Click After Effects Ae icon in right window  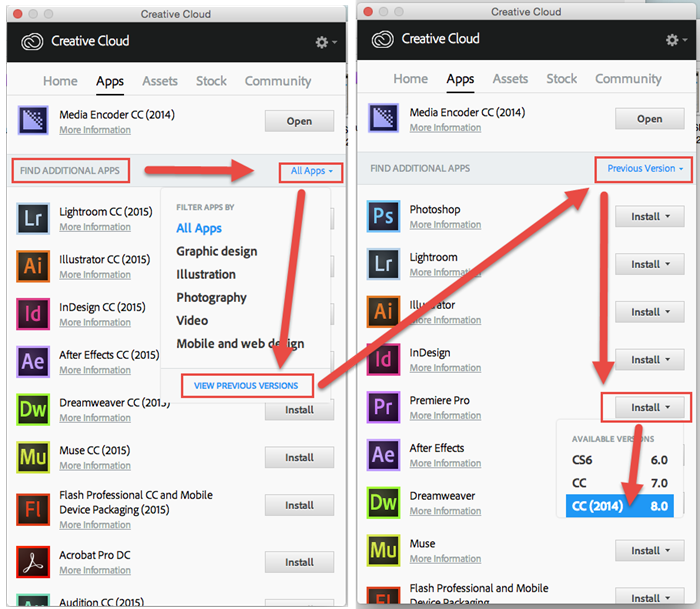(x=383, y=455)
